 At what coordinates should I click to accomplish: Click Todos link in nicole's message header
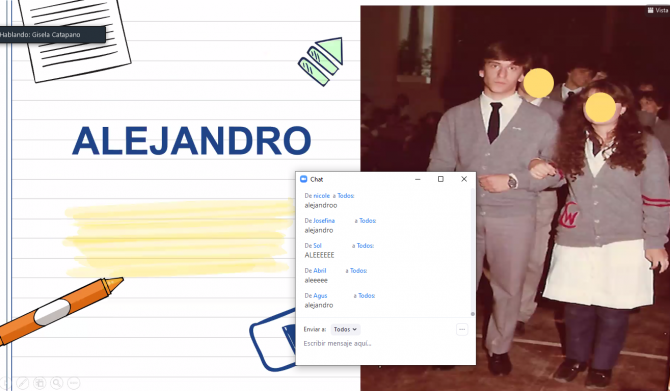click(x=346, y=196)
